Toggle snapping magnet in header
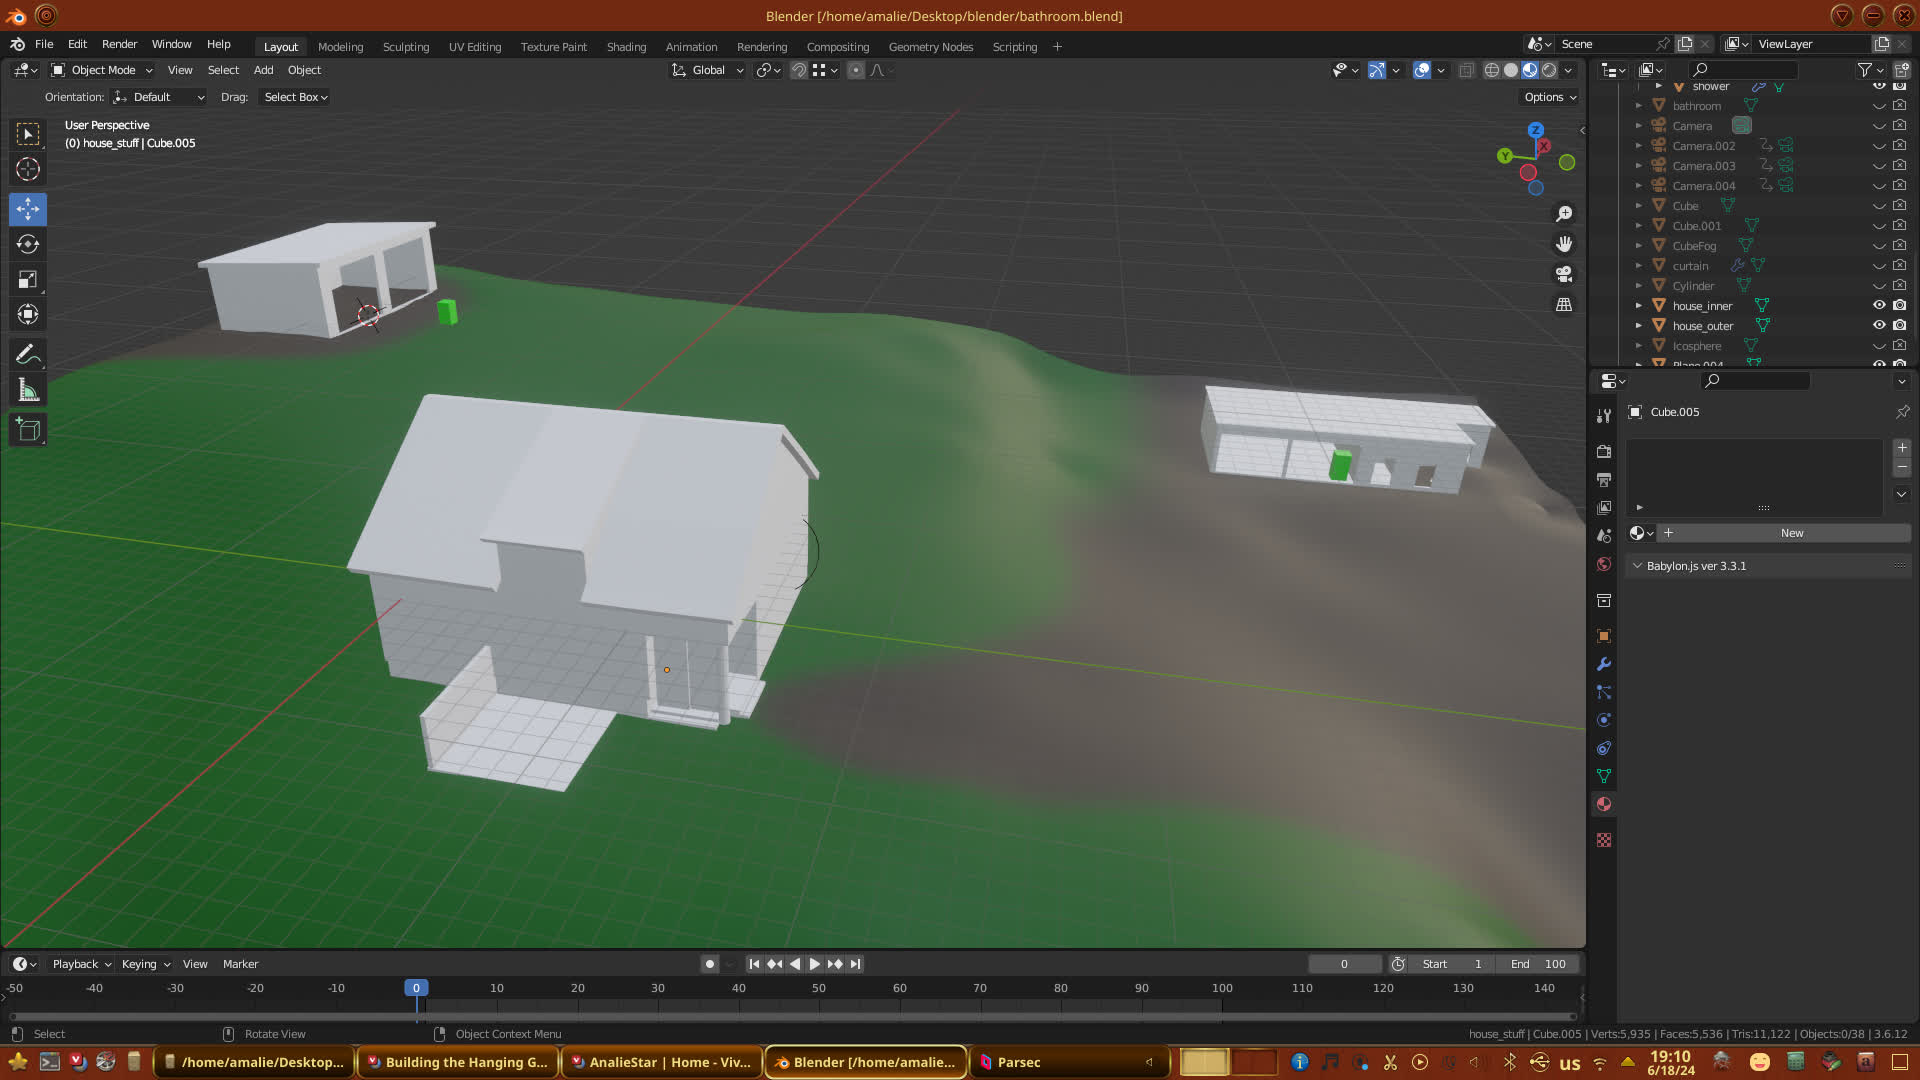This screenshot has height=1080, width=1920. (799, 70)
